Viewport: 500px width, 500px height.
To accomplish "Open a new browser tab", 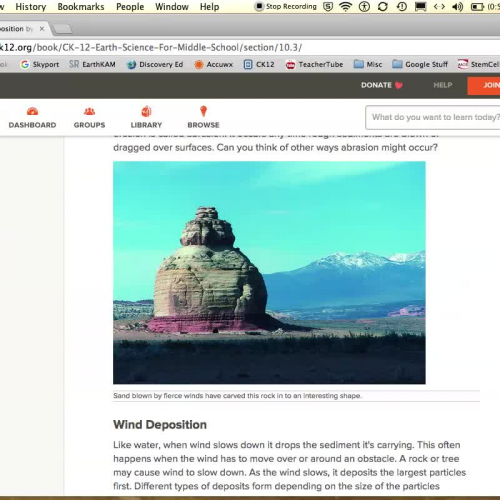I will [x=63, y=29].
